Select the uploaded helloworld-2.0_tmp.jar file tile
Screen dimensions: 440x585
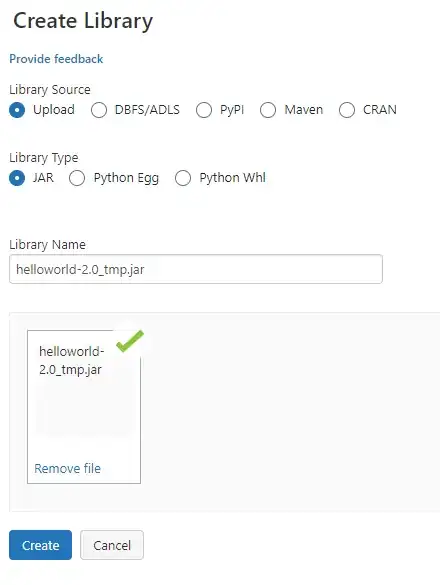pyautogui.click(x=84, y=407)
